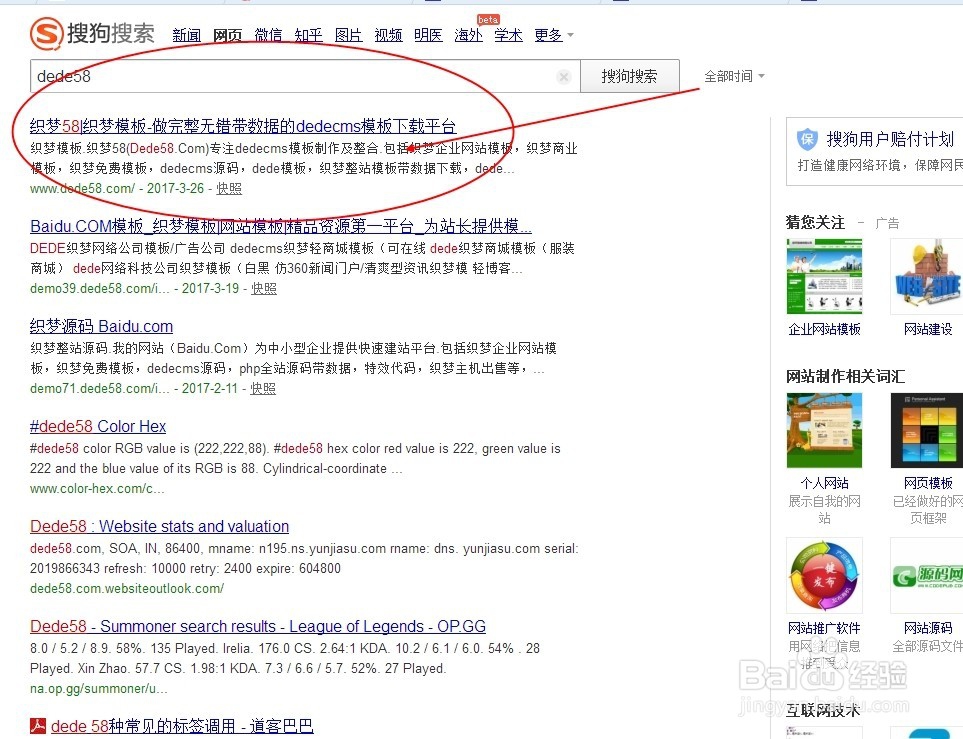The height and width of the screenshot is (739, 963).
Task: Open the 织梦58 织梦模板 result link
Action: click(x=243, y=126)
